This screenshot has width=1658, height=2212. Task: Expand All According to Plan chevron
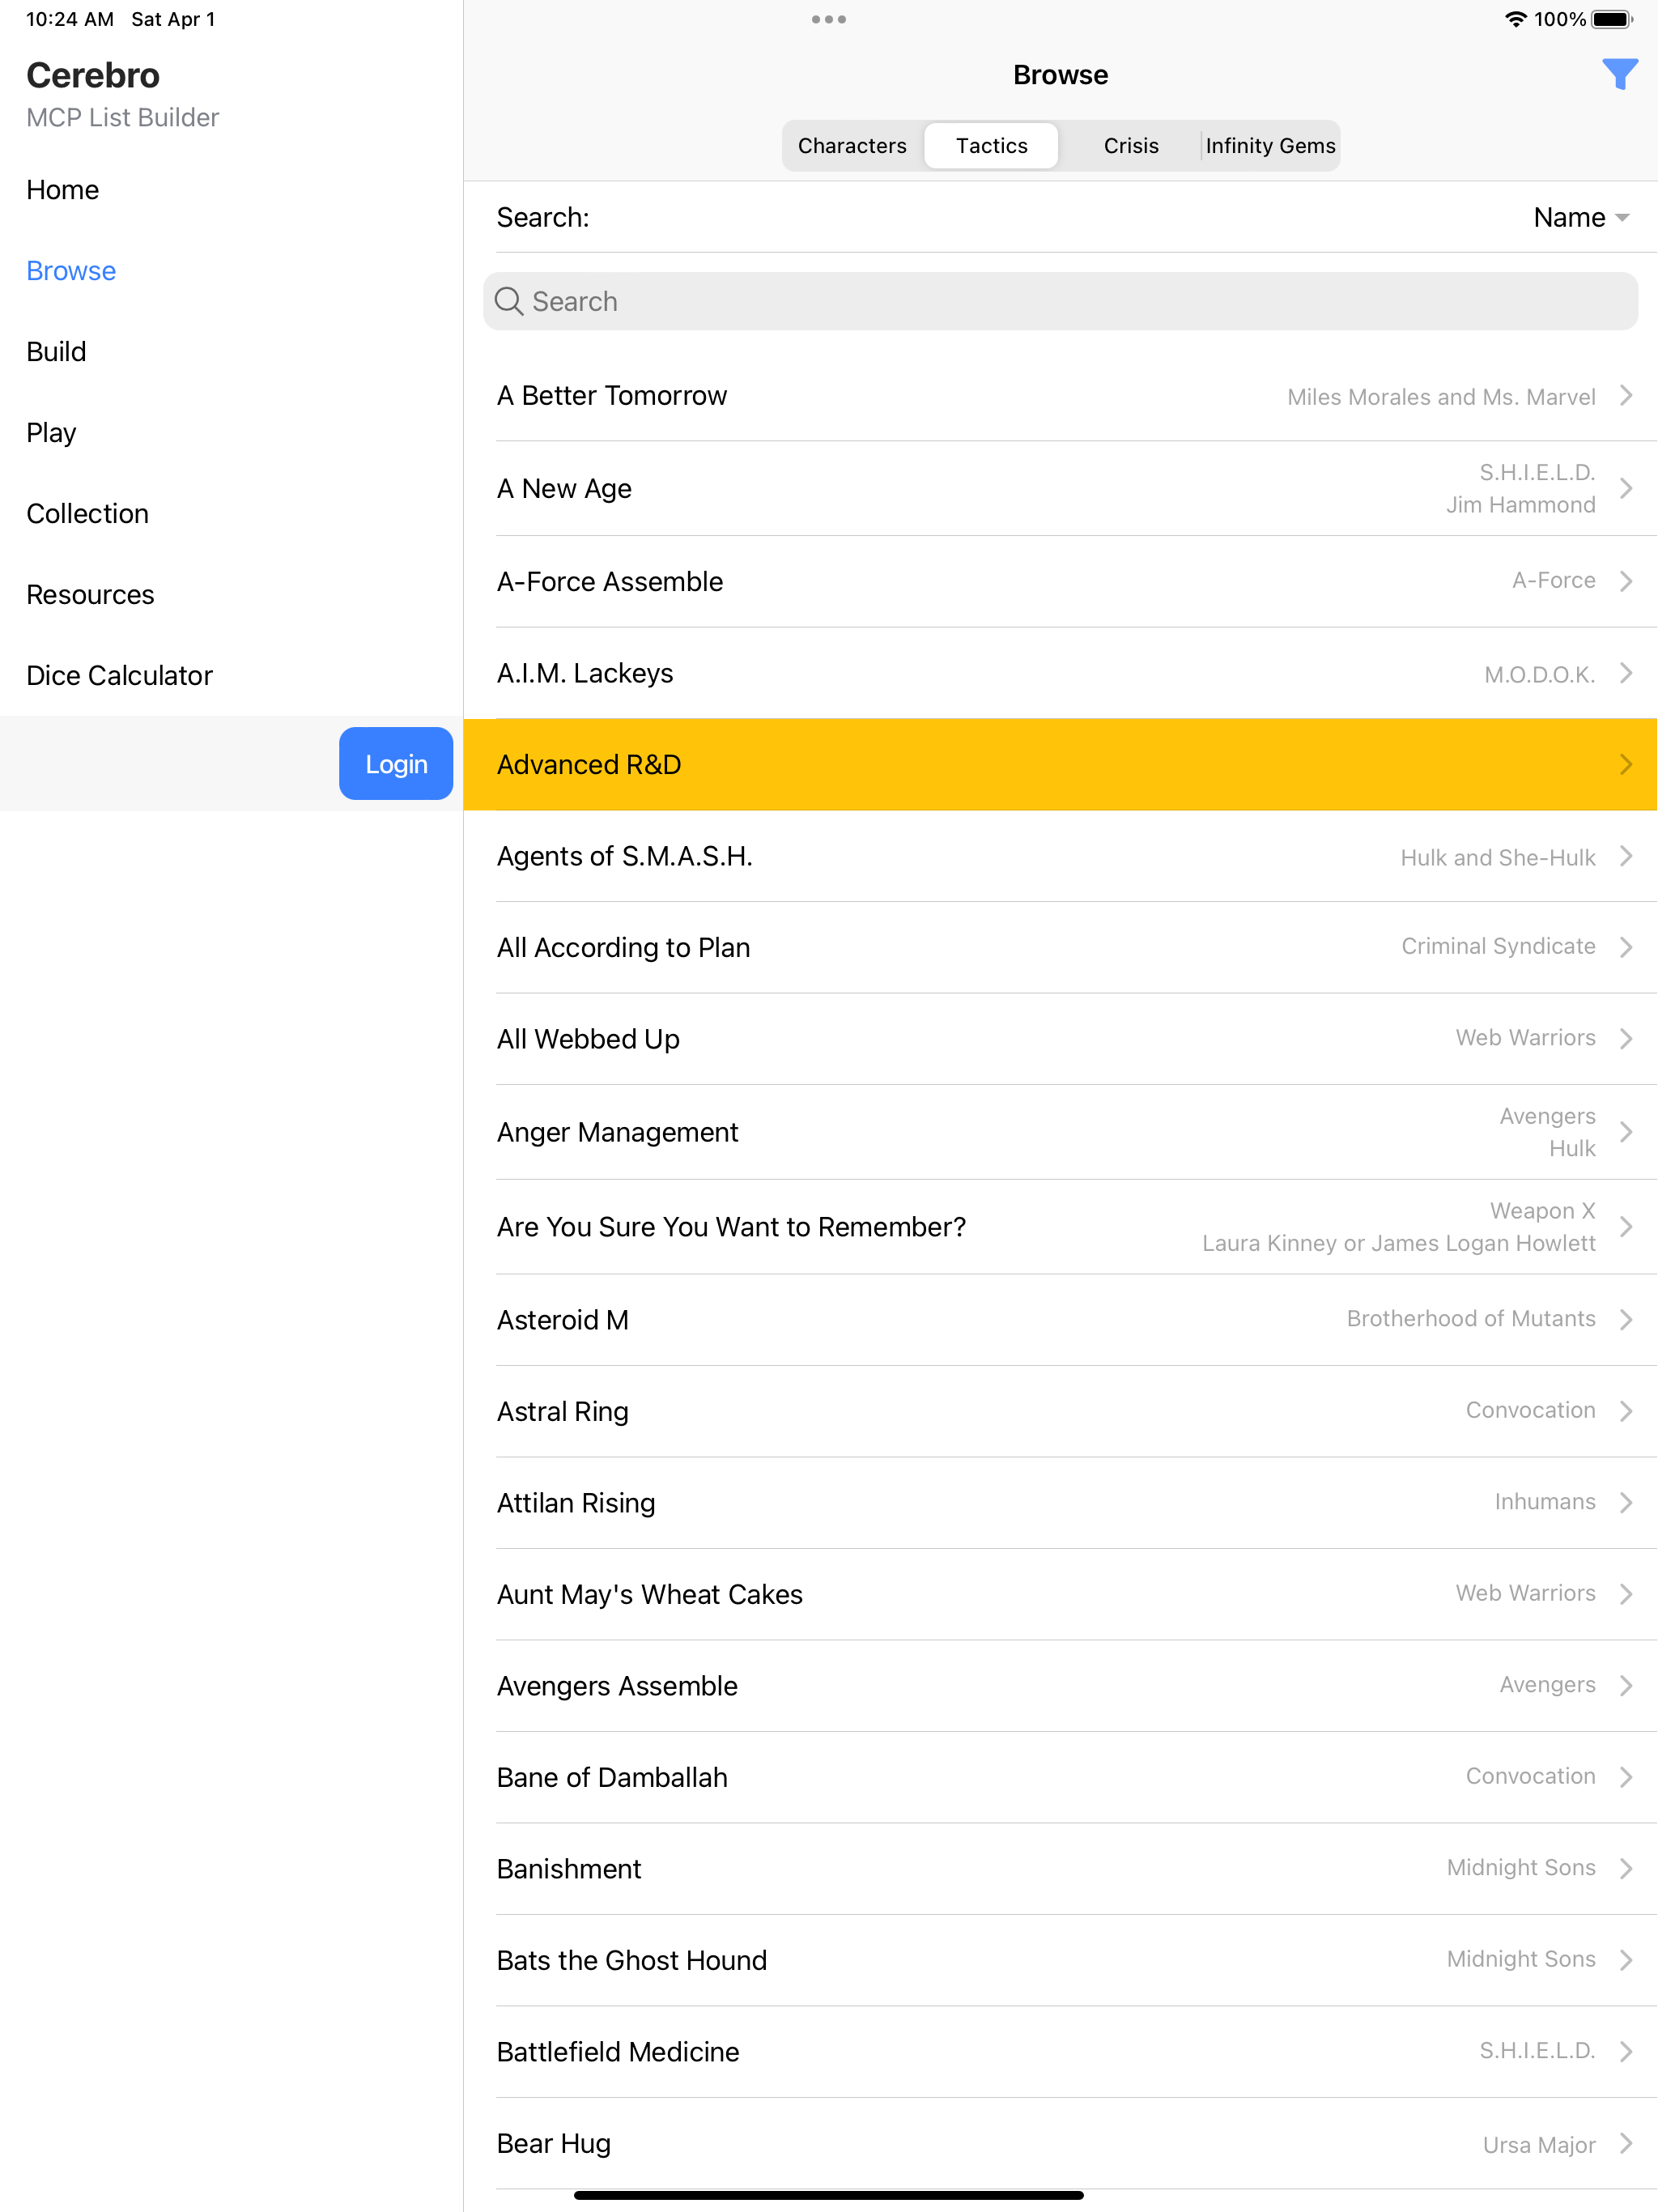(1626, 947)
